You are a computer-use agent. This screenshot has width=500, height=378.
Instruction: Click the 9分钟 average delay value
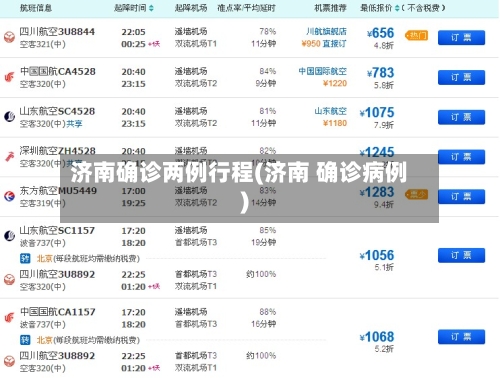click(266, 83)
